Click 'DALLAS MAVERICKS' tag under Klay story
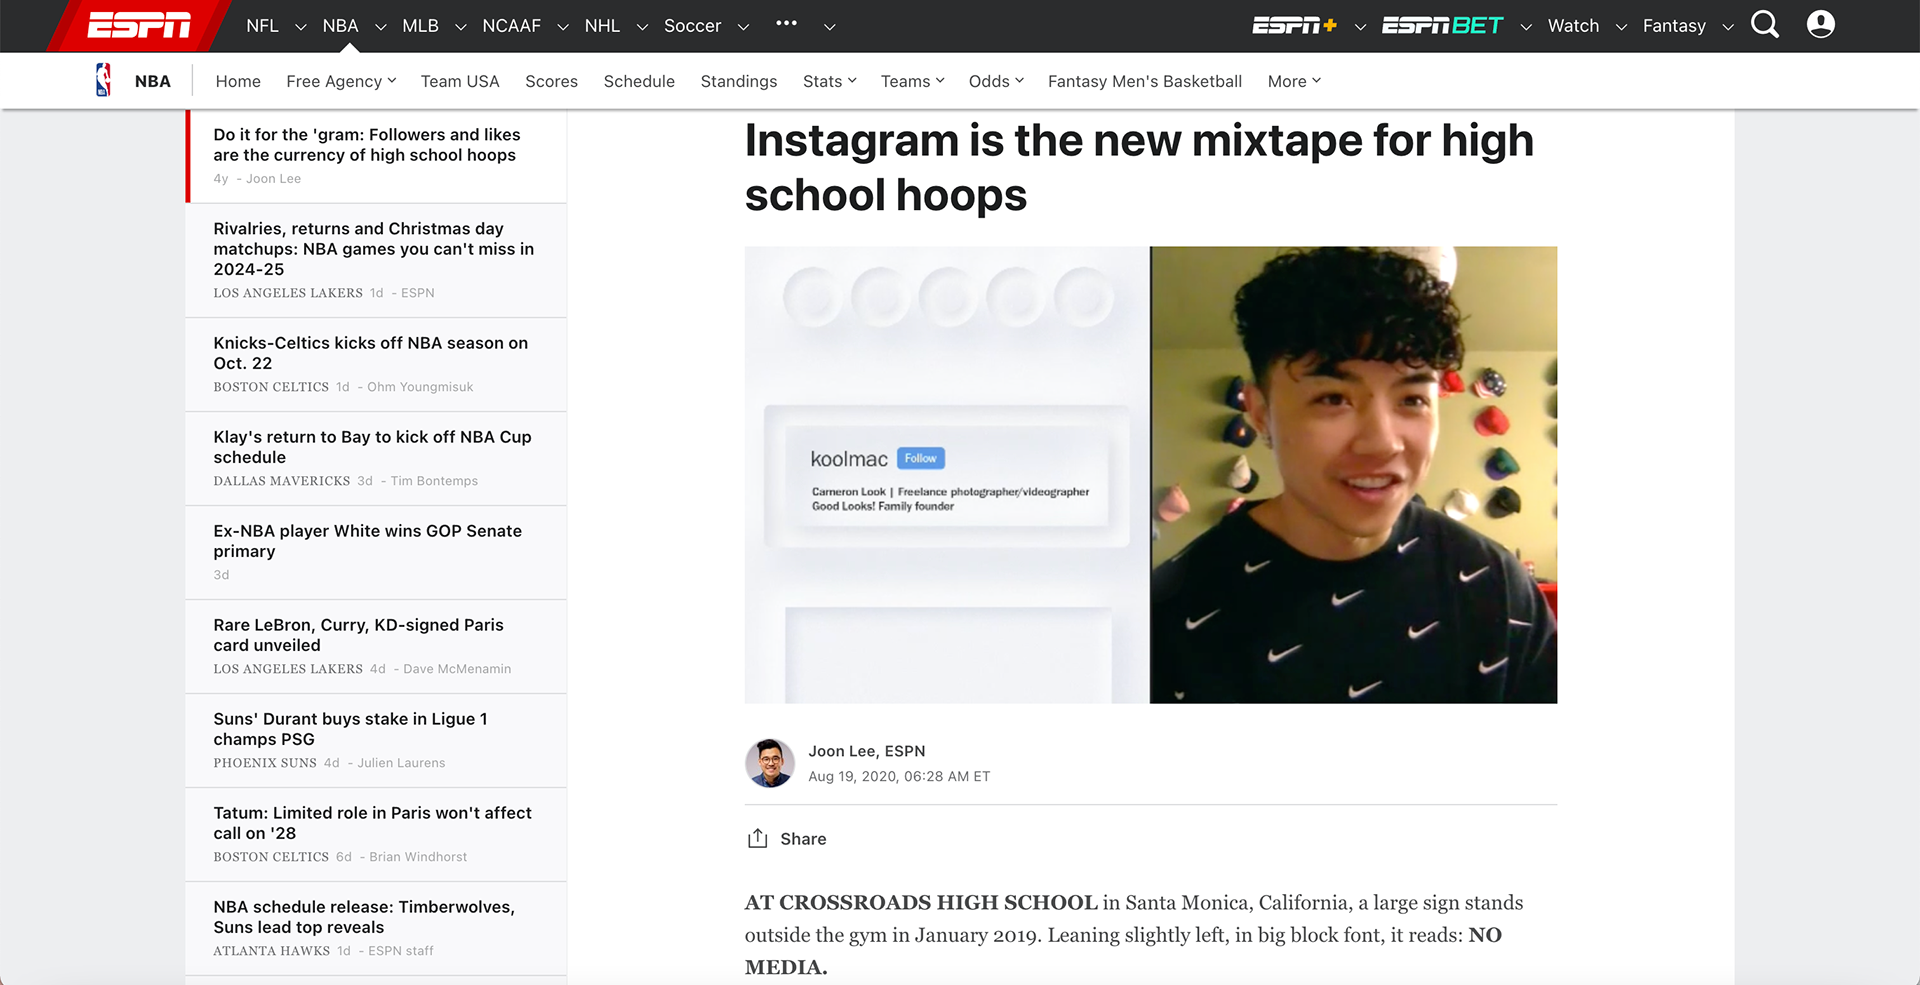 tap(282, 481)
